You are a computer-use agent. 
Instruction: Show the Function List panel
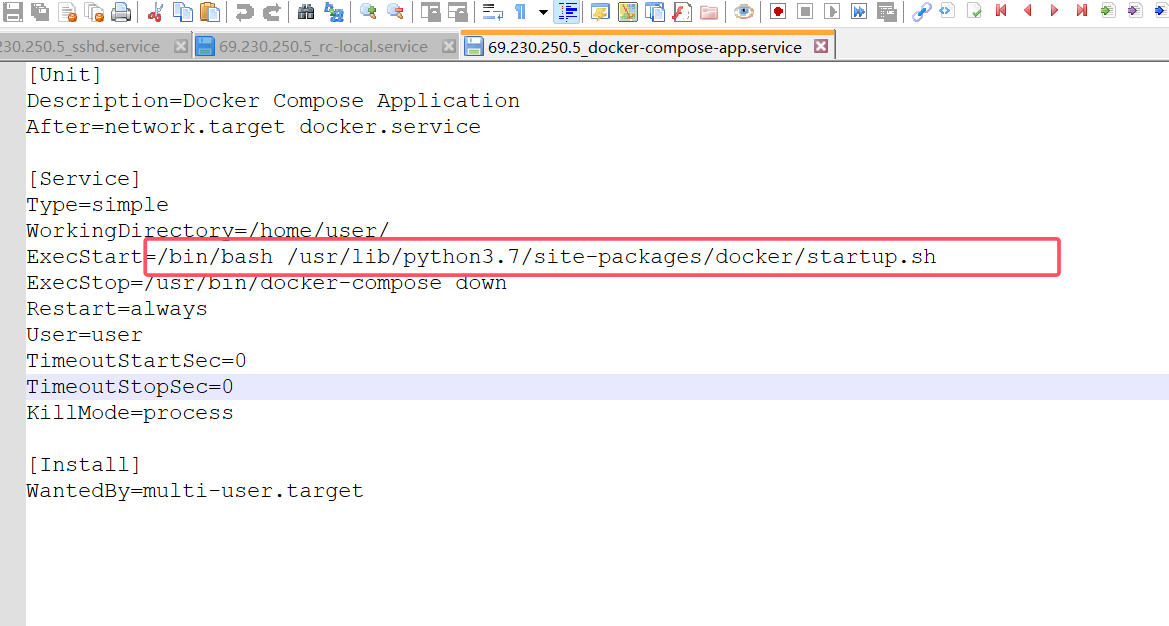pos(681,11)
